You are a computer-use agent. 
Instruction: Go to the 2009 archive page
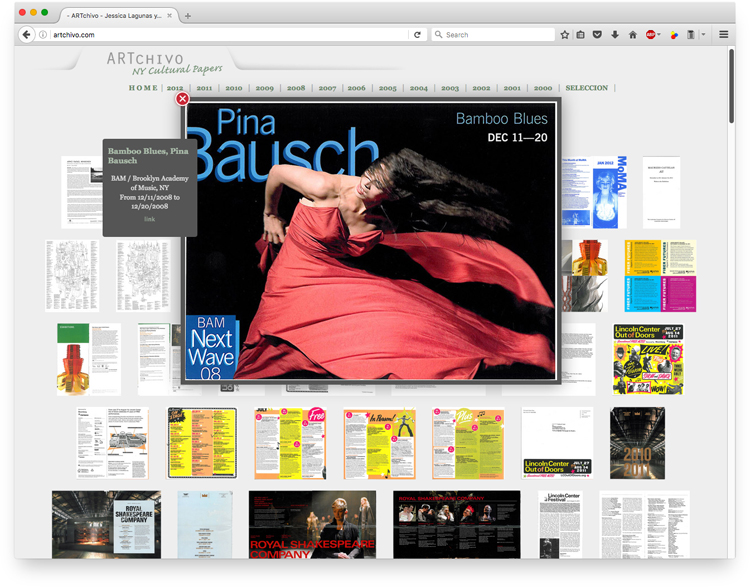click(265, 88)
